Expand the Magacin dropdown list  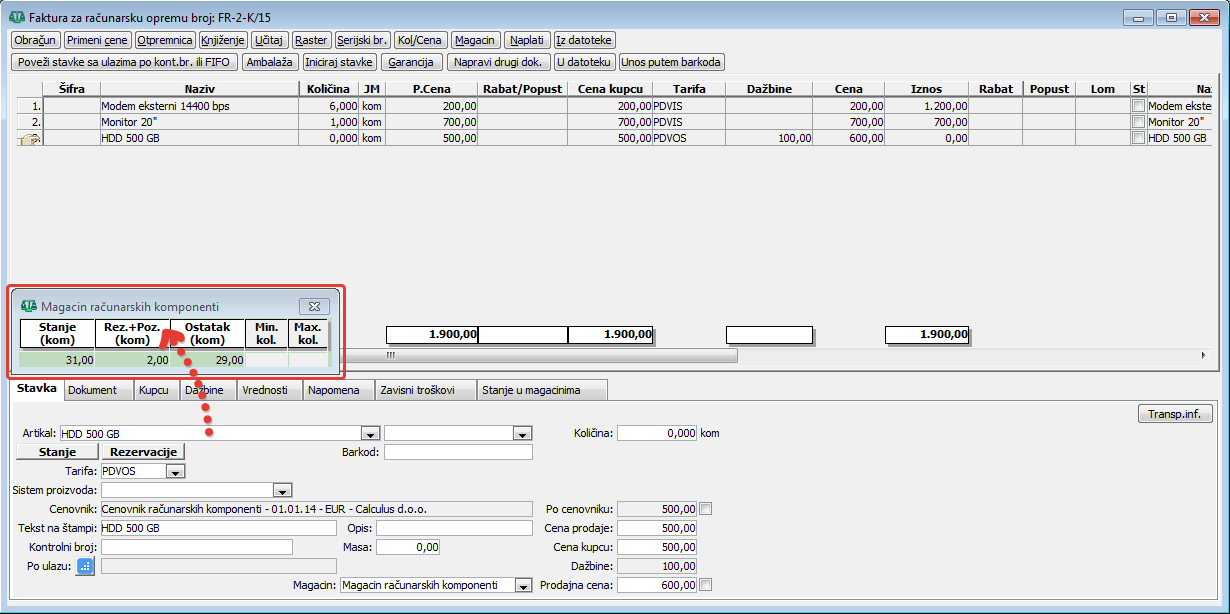tap(522, 586)
